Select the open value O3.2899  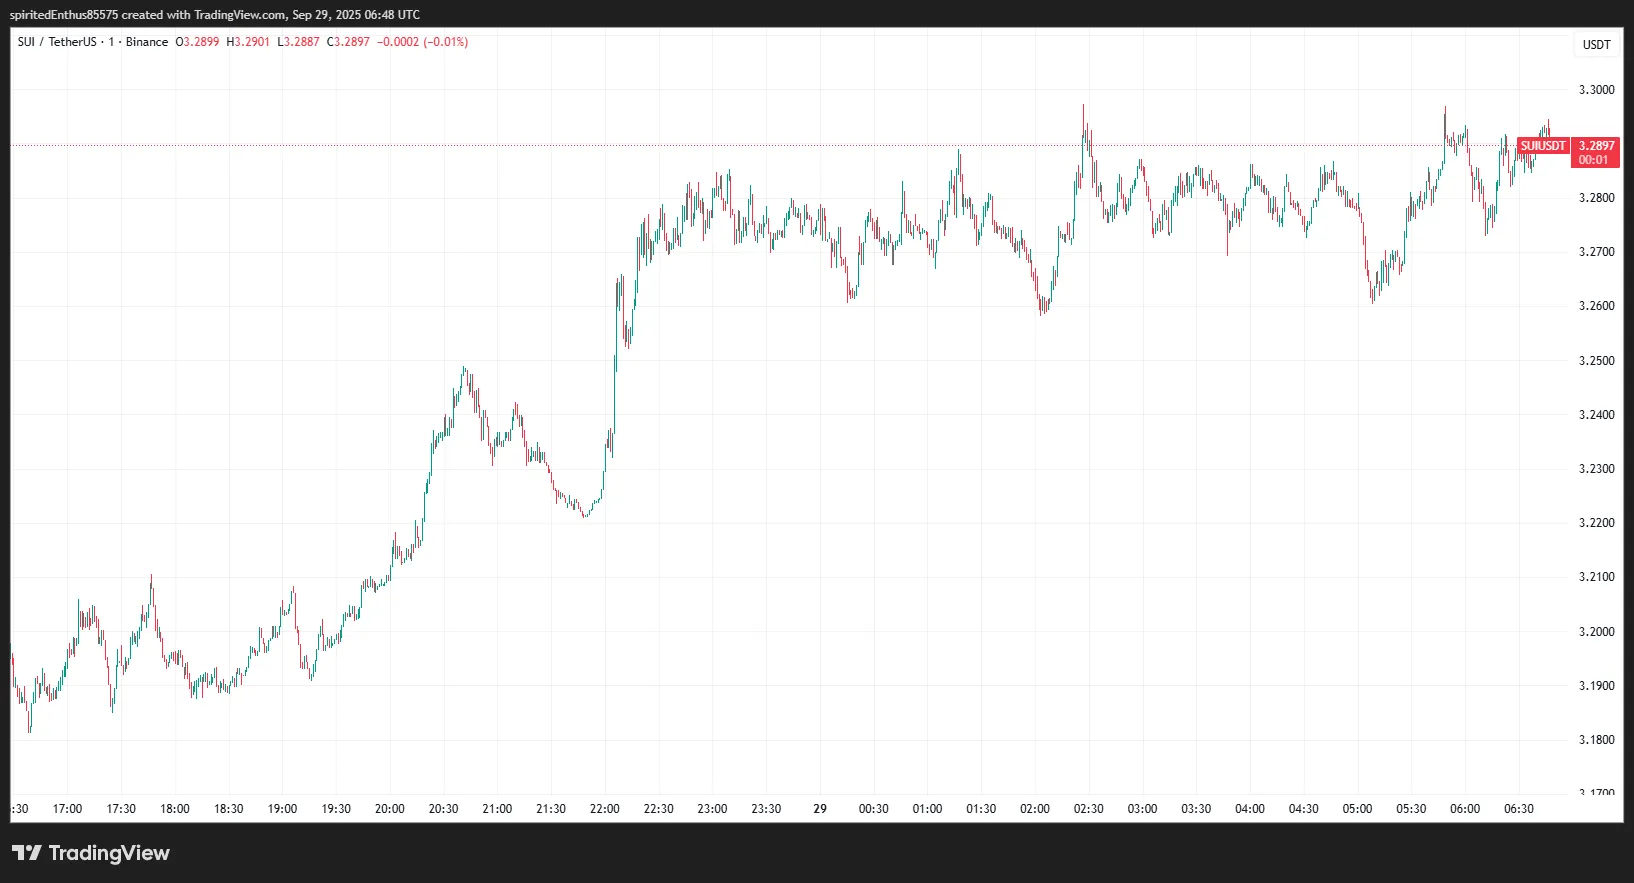tap(197, 42)
